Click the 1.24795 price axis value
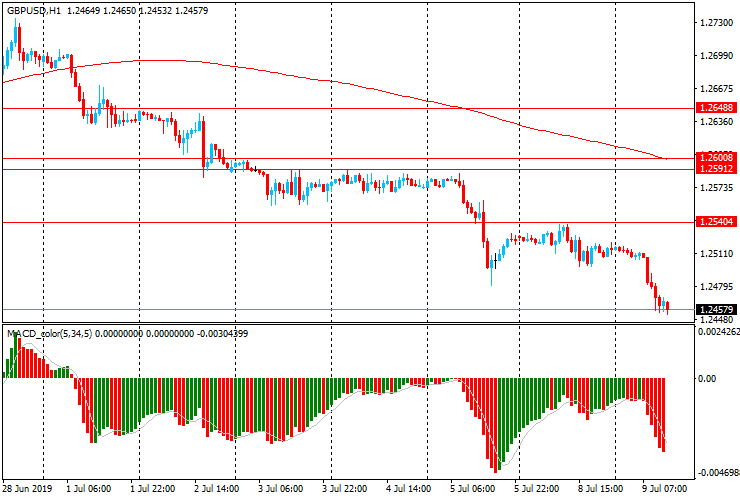Screen dimensions: 740x500 coord(717,287)
